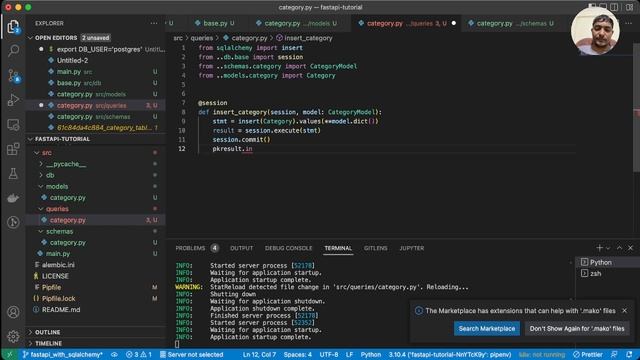Image resolution: width=640 pixels, height=360 pixels.
Task: Open the GitLens view in activity bar
Action: [13, 222]
